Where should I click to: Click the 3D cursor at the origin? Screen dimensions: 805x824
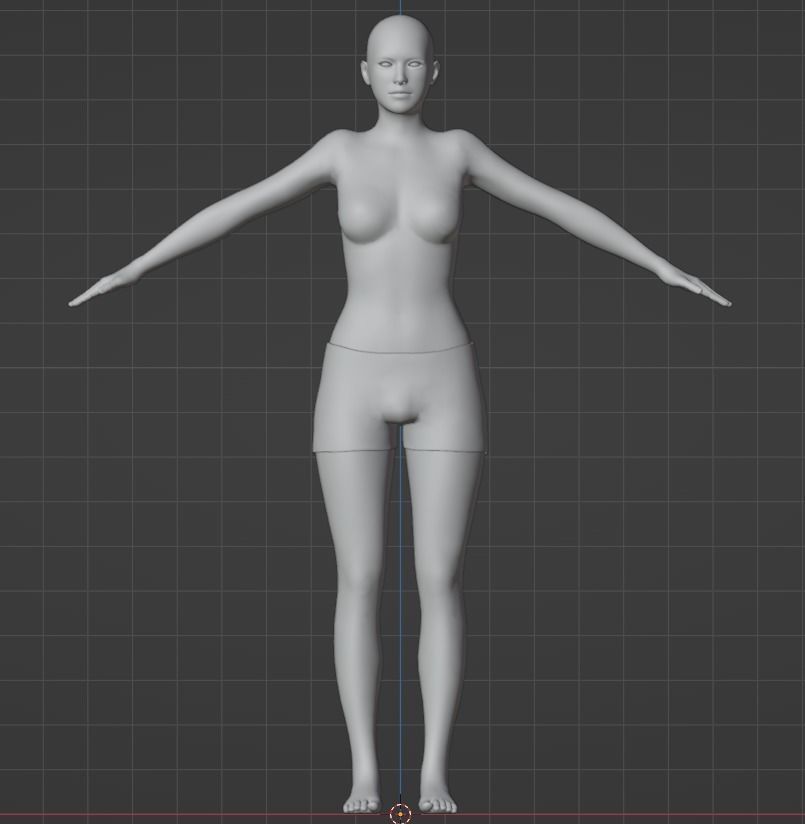(400, 814)
